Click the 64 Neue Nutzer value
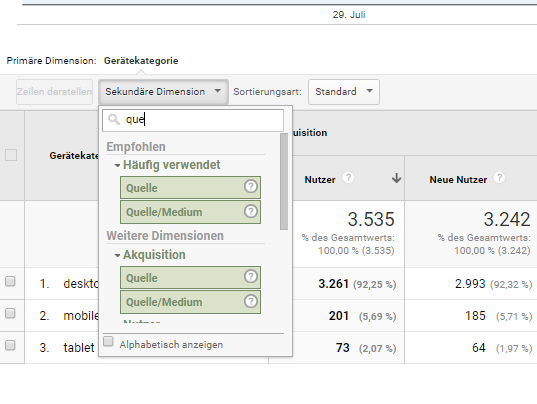The image size is (537, 404). [x=479, y=348]
